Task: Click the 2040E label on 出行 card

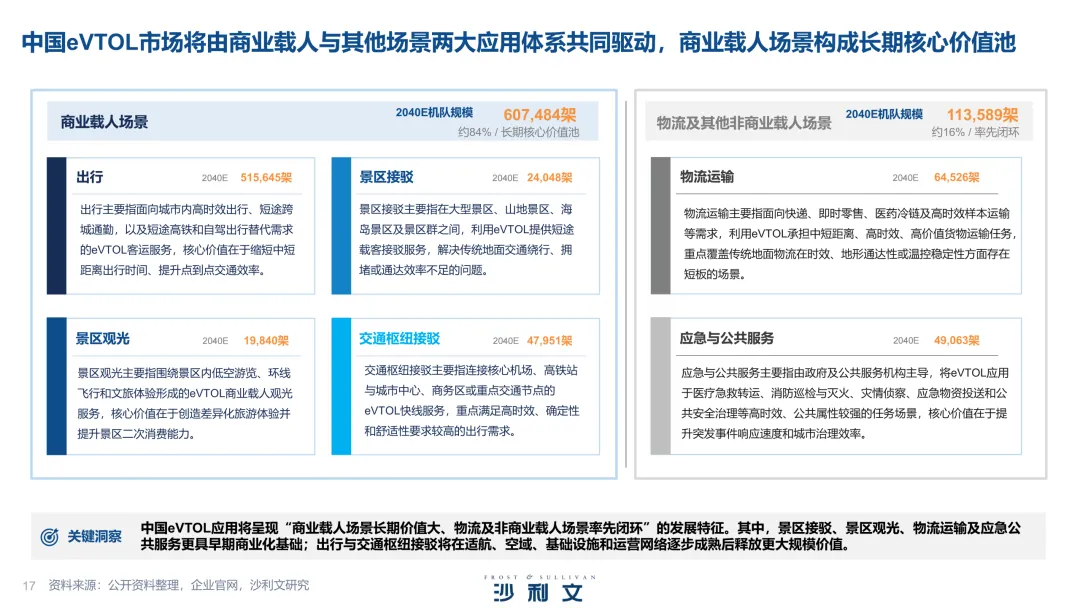Action: 215,178
